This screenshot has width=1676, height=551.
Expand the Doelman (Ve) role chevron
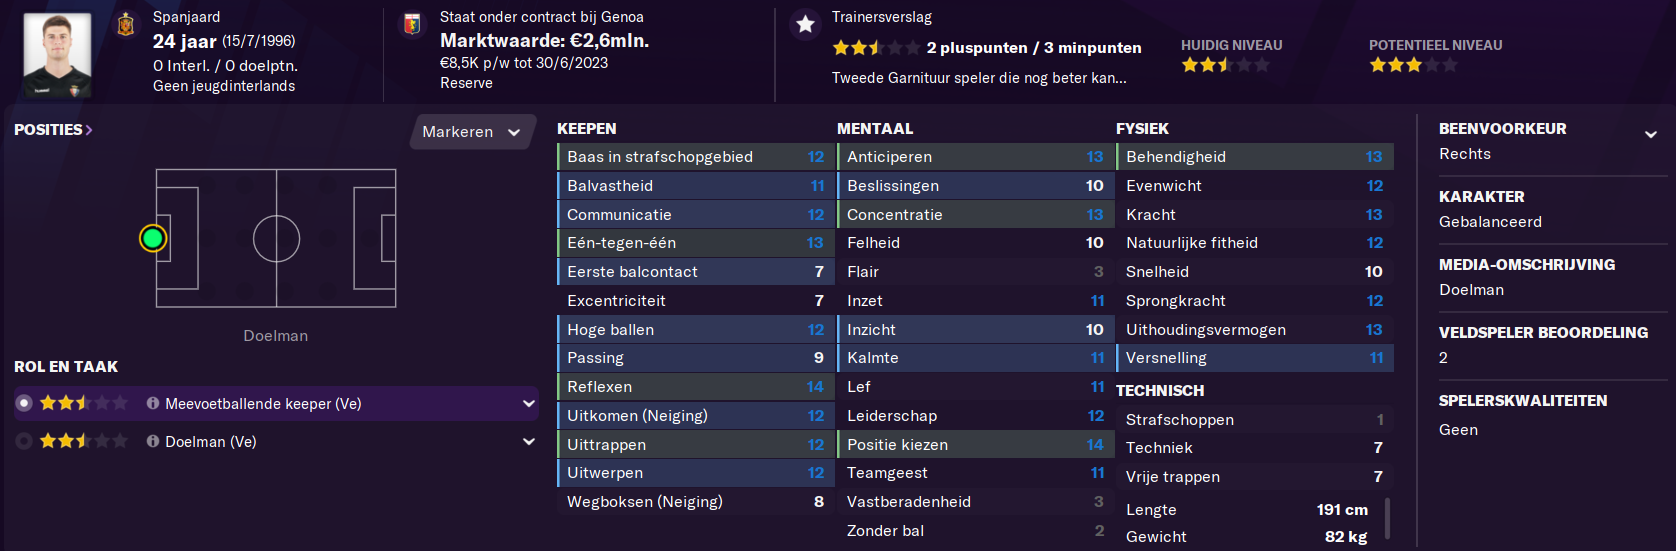(x=528, y=442)
